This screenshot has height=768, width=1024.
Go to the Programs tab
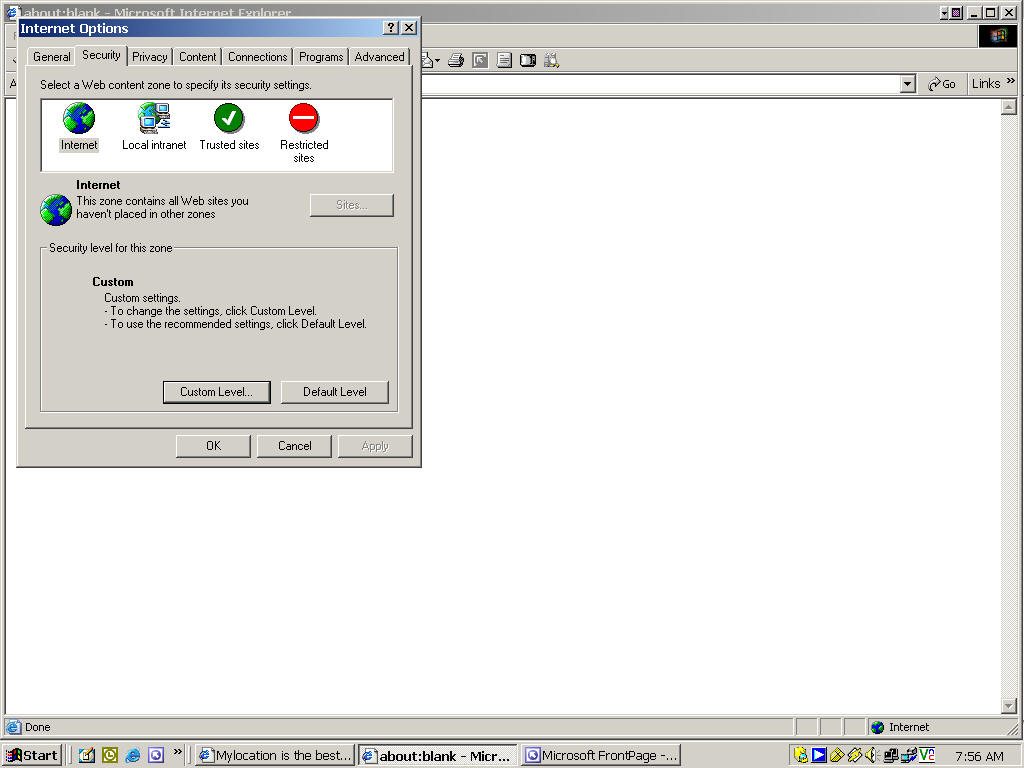click(x=321, y=57)
